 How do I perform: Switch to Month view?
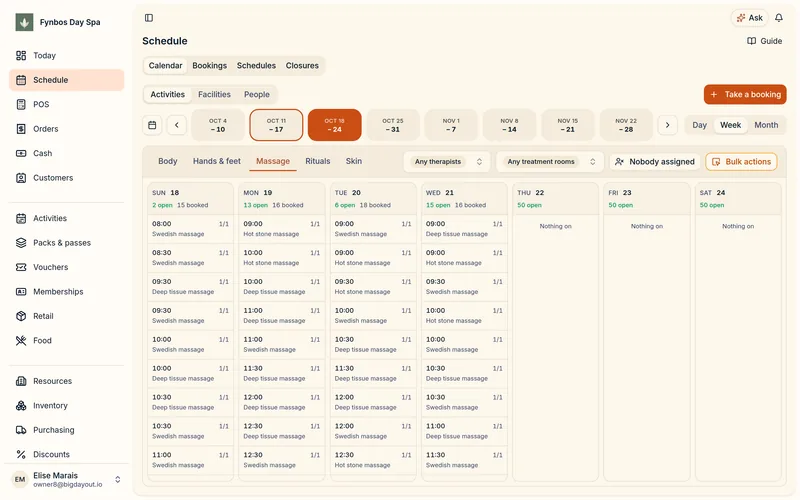click(x=766, y=125)
